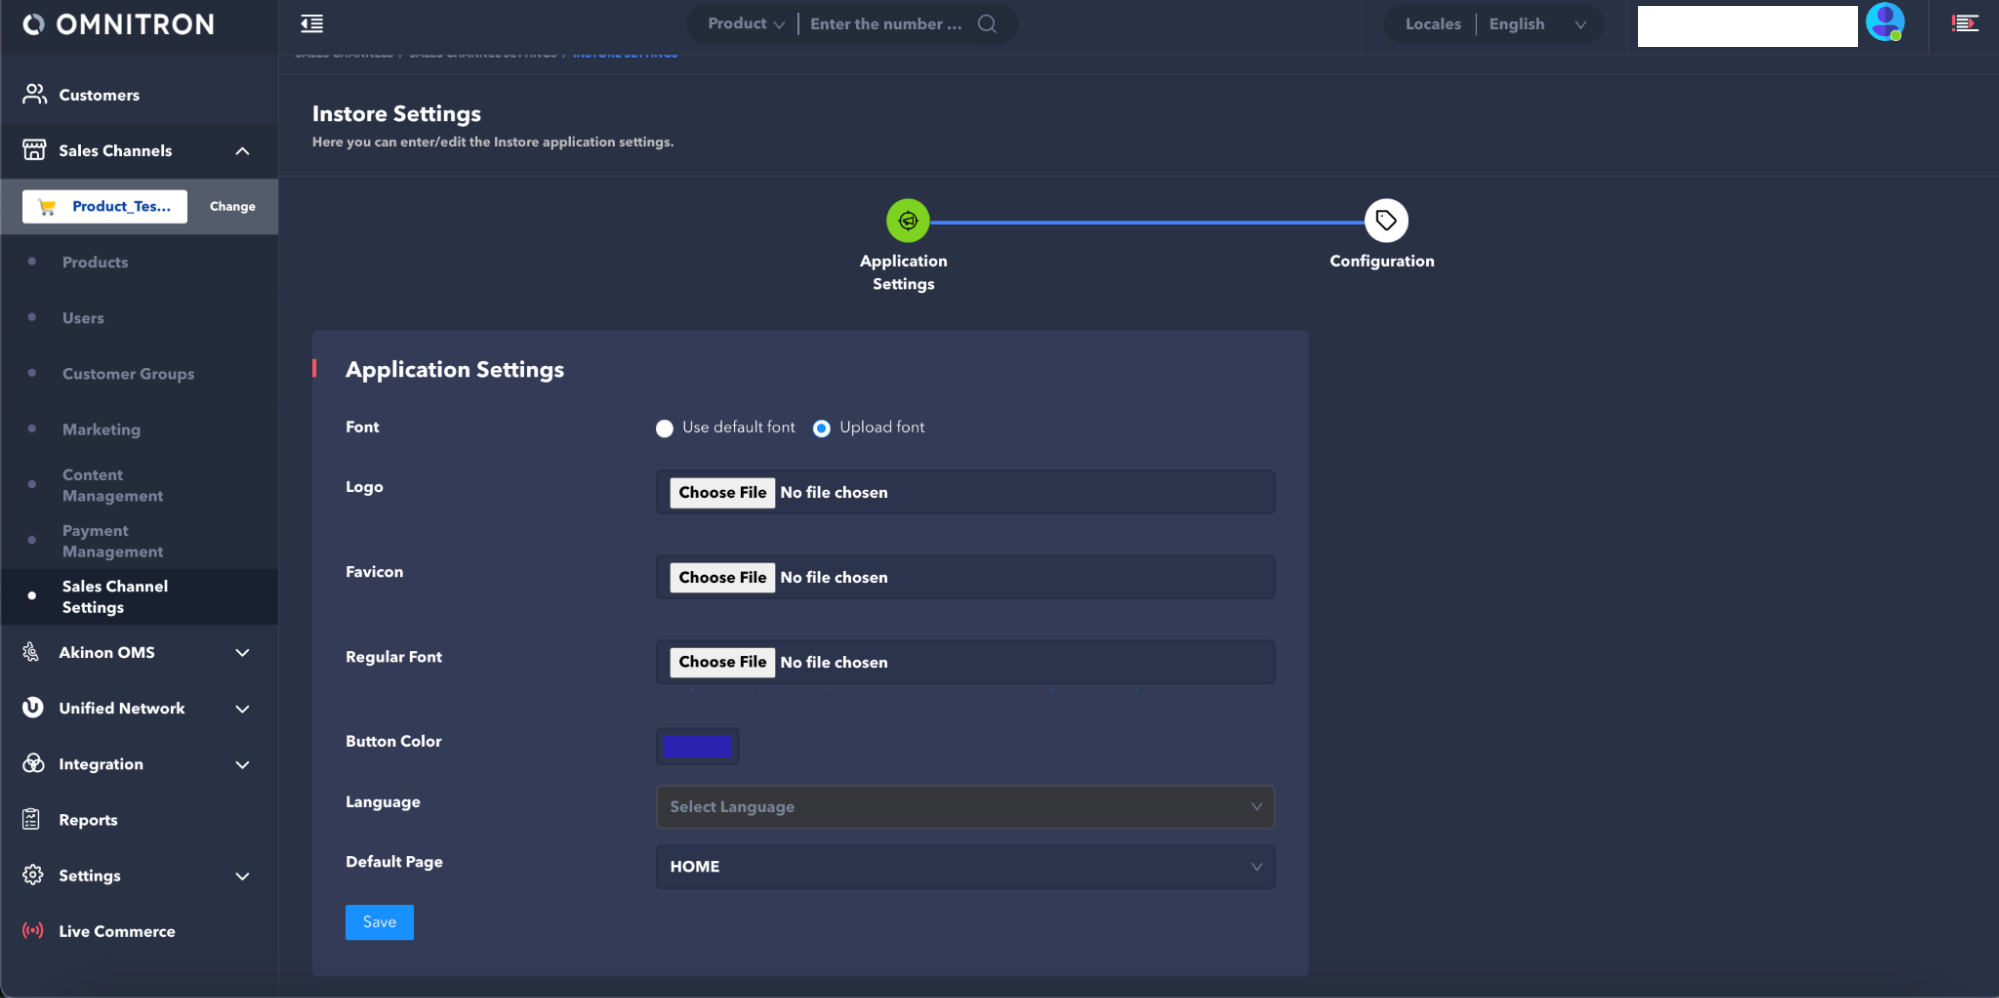Open the user profile avatar

pyautogui.click(x=1884, y=23)
